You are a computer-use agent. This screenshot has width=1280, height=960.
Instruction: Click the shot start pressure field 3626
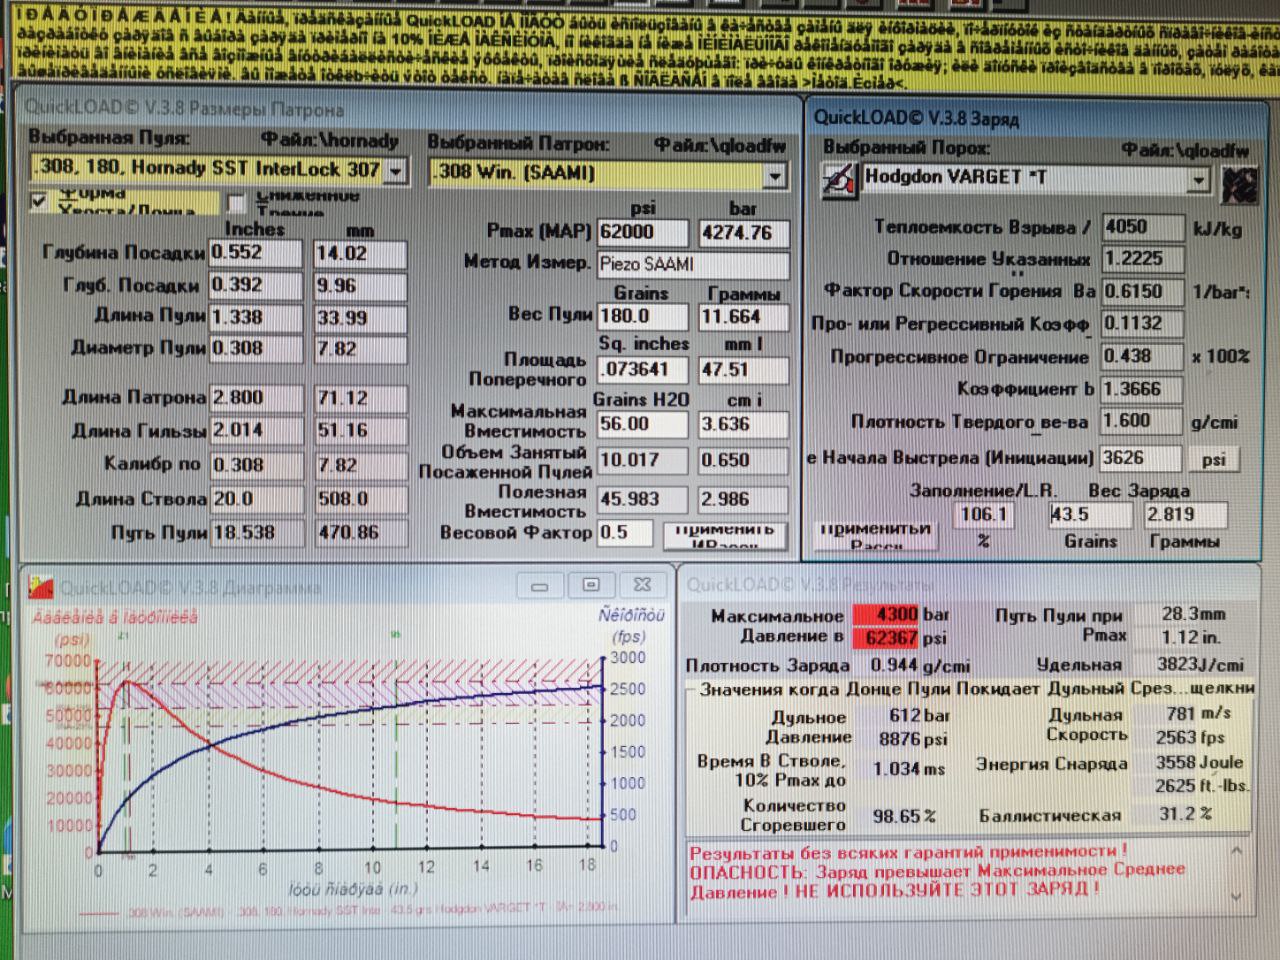click(1140, 458)
